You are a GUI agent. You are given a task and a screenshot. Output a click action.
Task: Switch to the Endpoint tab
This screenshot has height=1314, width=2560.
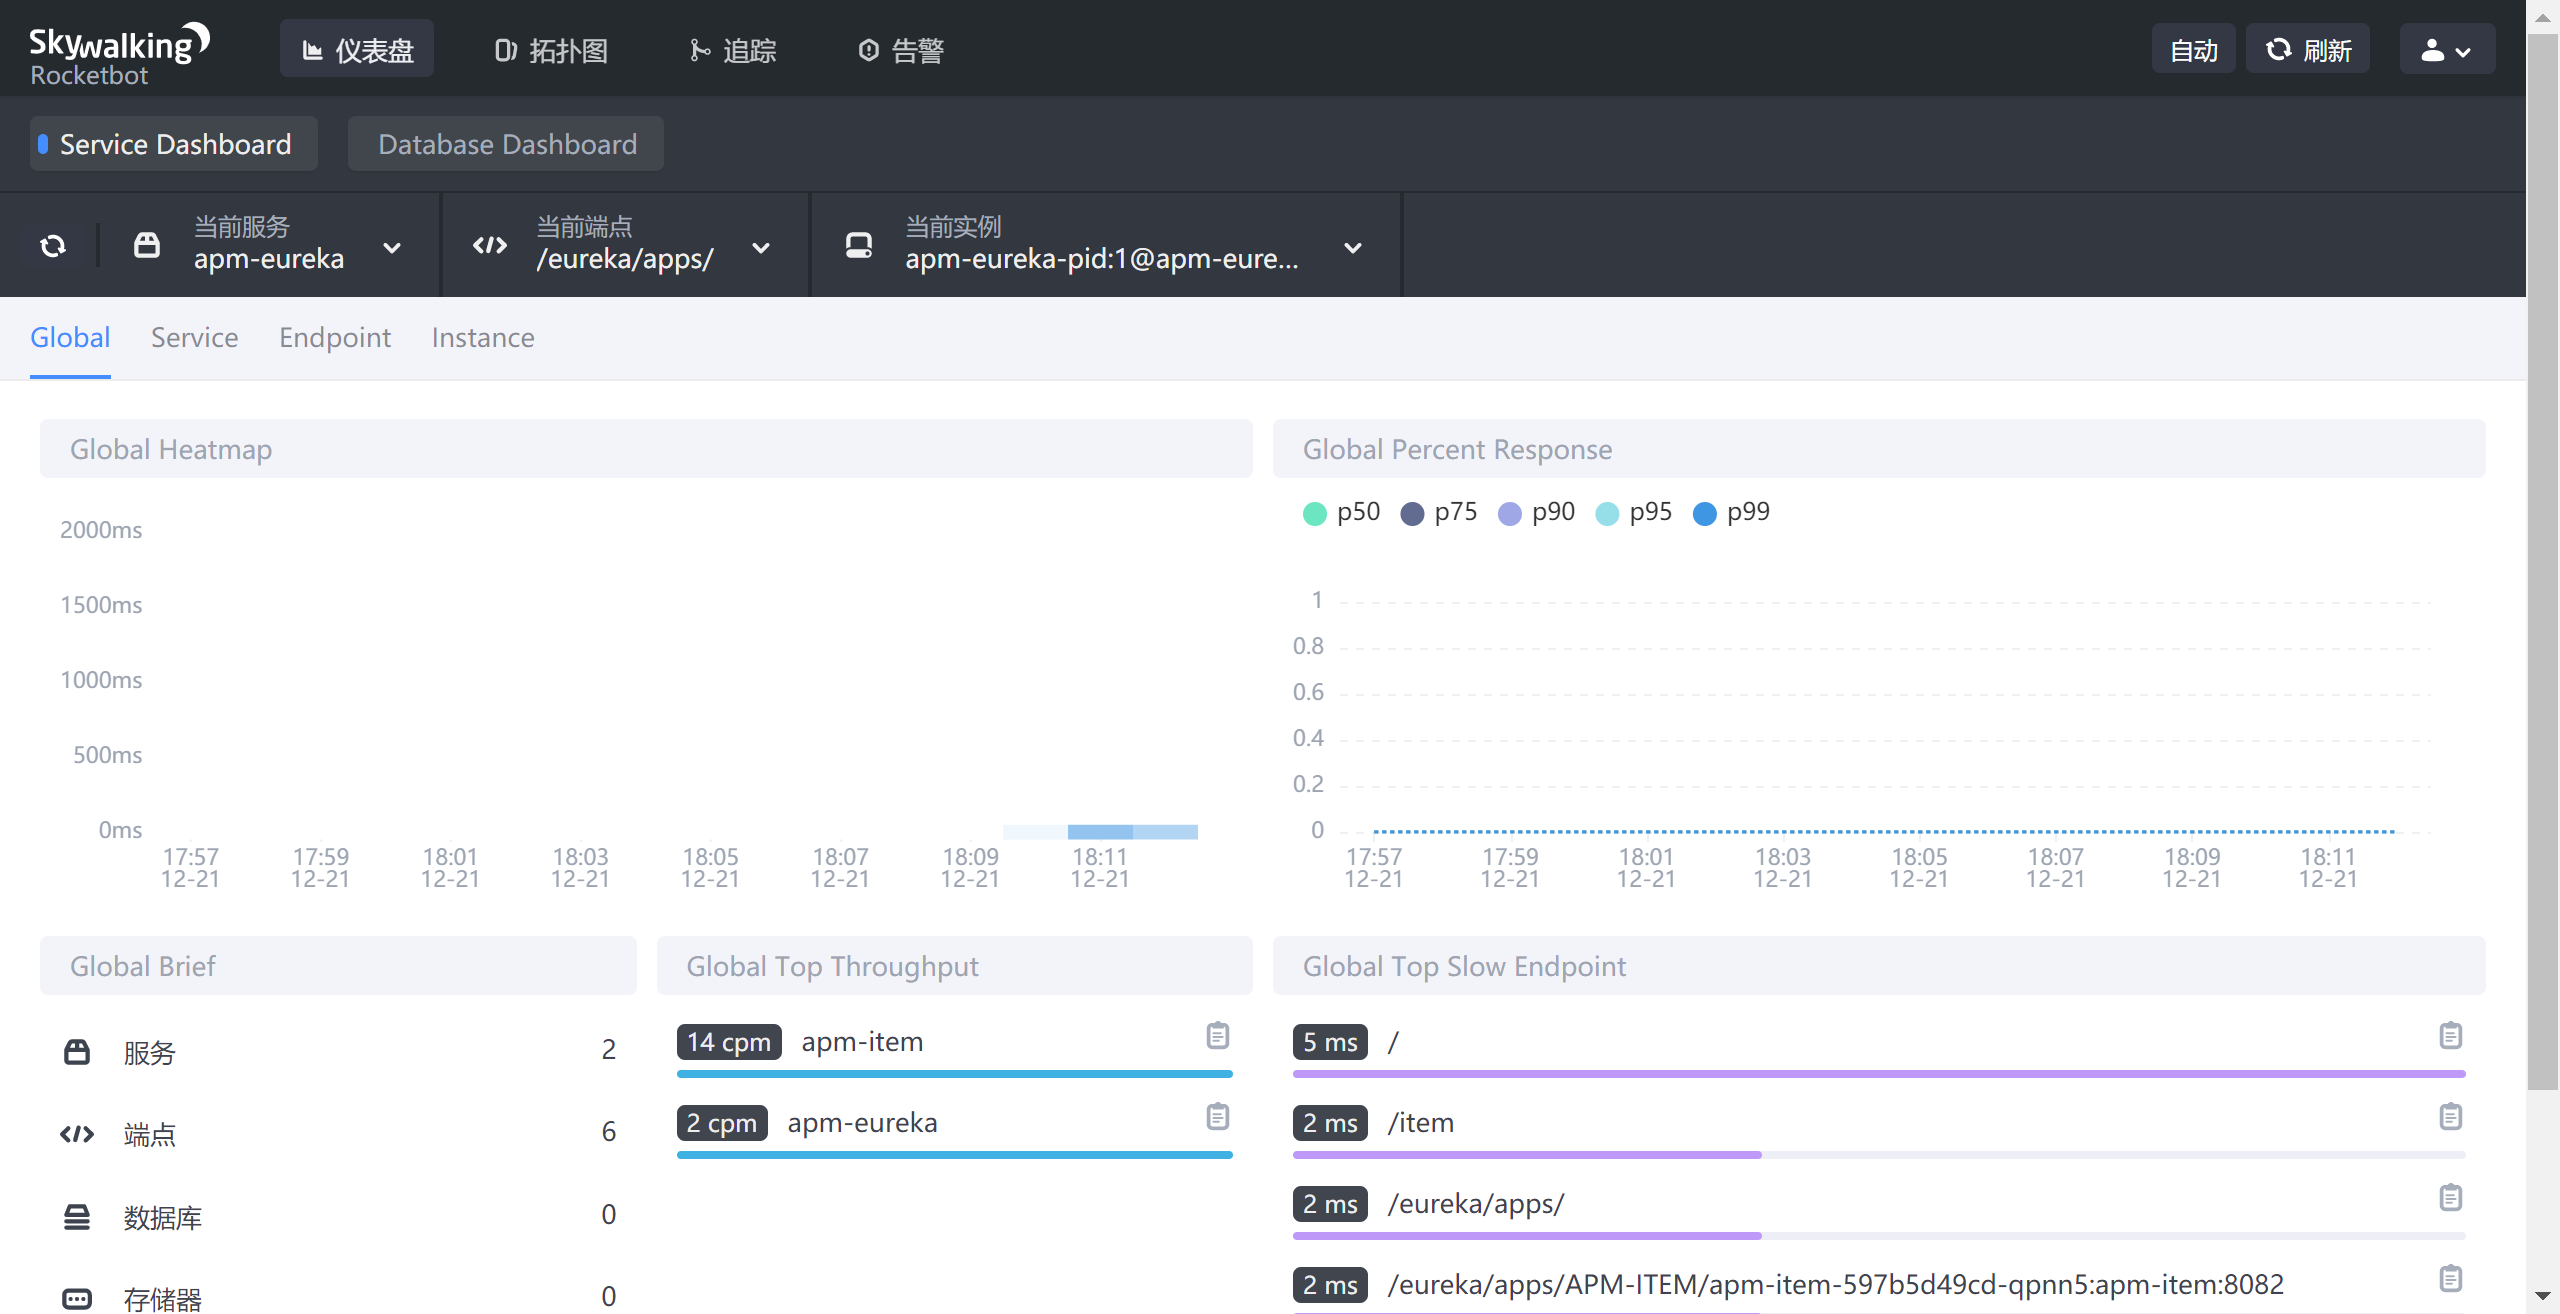335,338
